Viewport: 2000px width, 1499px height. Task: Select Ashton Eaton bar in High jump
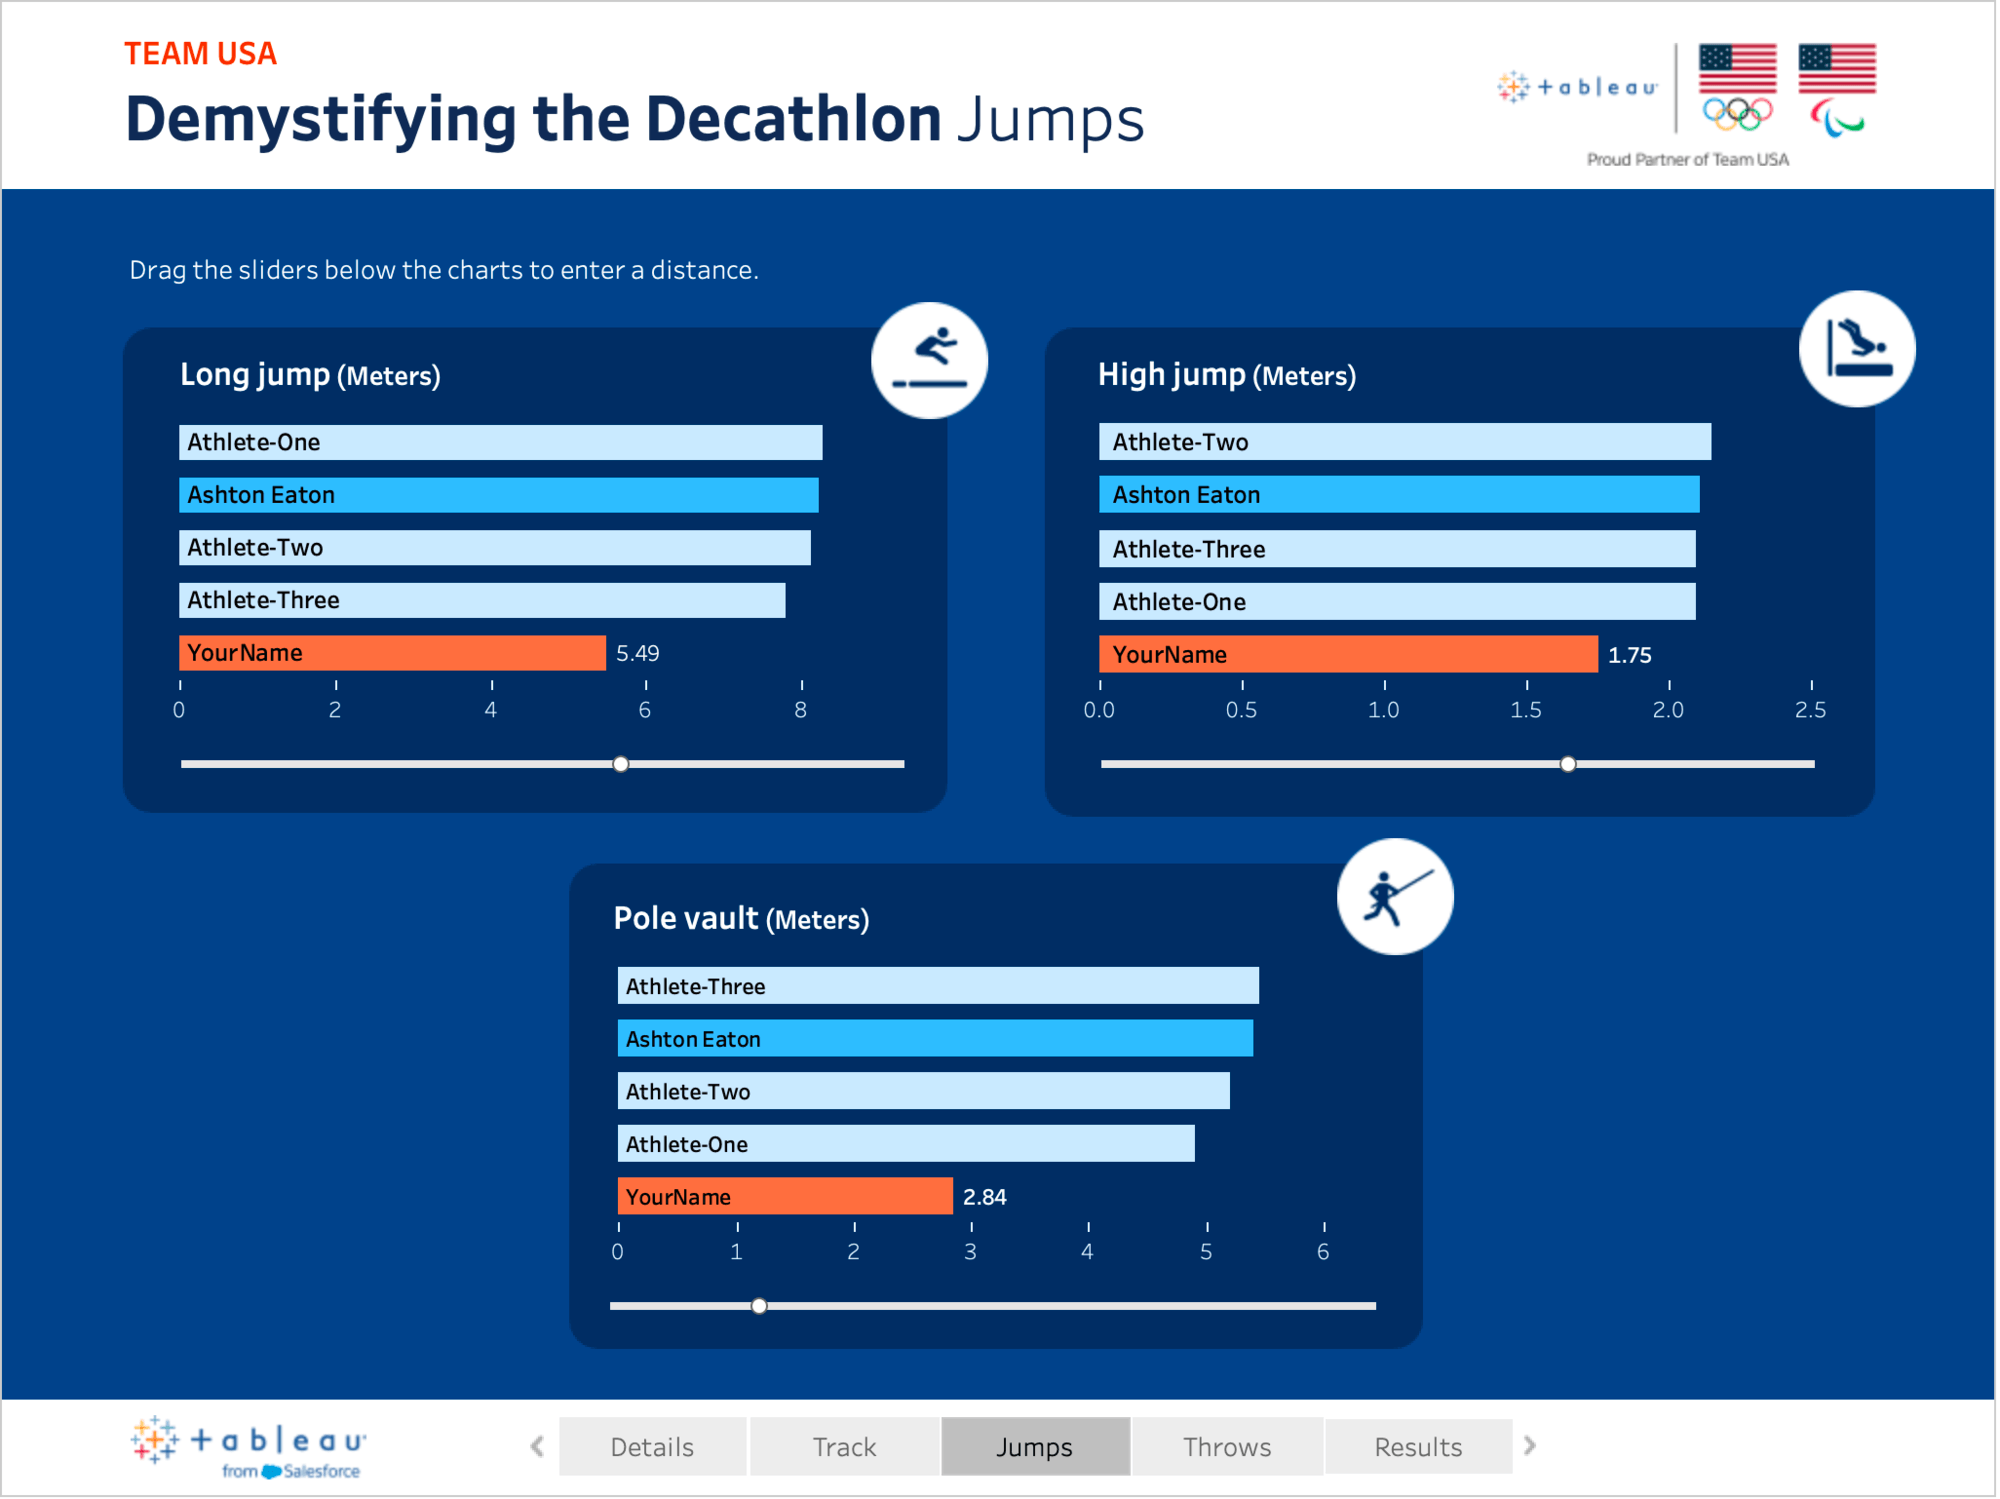pos(1400,495)
